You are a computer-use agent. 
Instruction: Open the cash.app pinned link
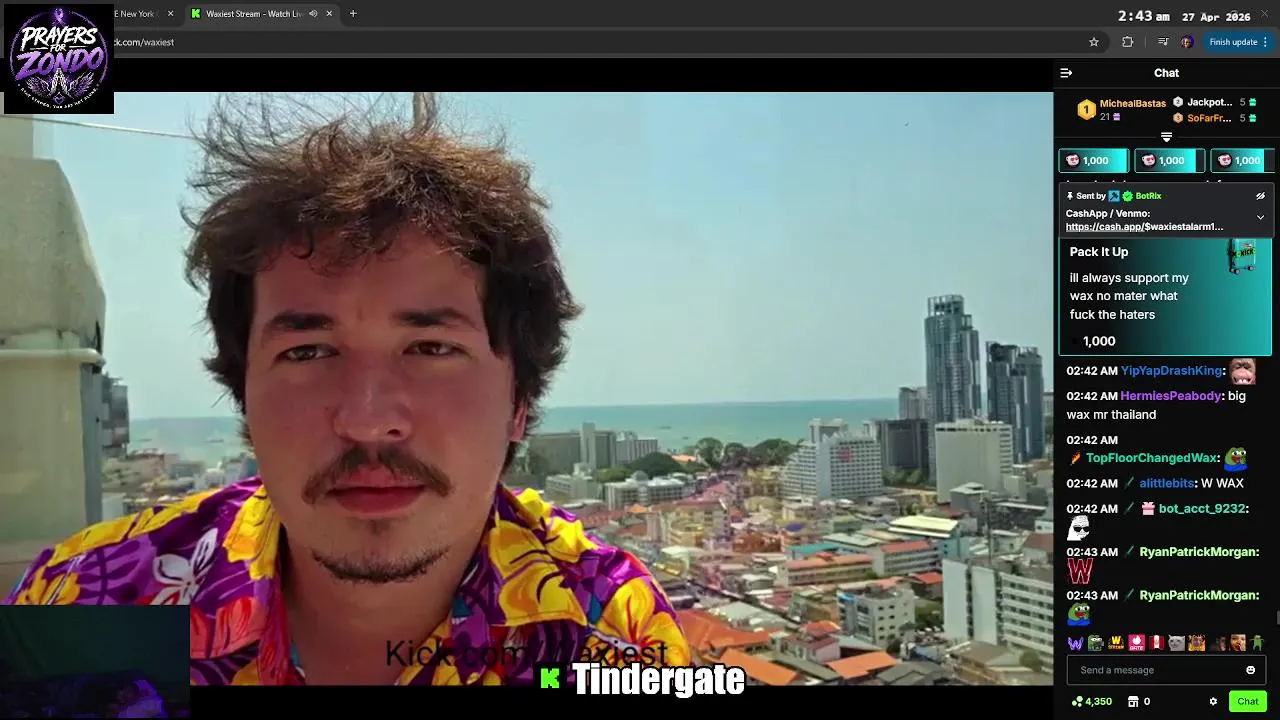coord(1144,227)
